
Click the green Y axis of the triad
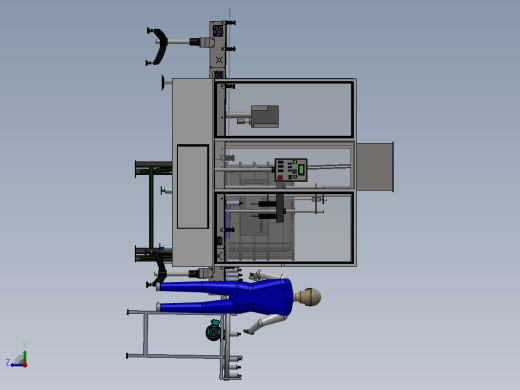25,355
